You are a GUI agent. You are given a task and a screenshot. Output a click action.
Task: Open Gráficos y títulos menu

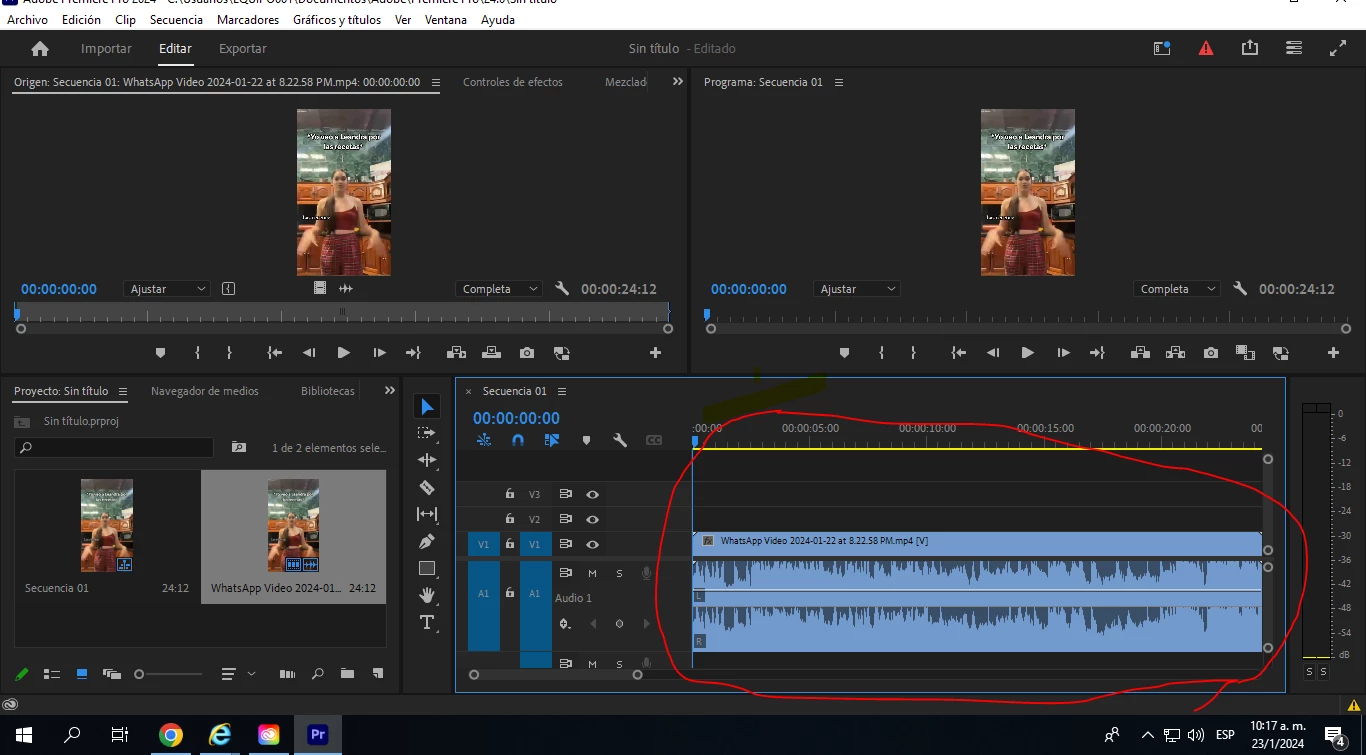(x=337, y=19)
